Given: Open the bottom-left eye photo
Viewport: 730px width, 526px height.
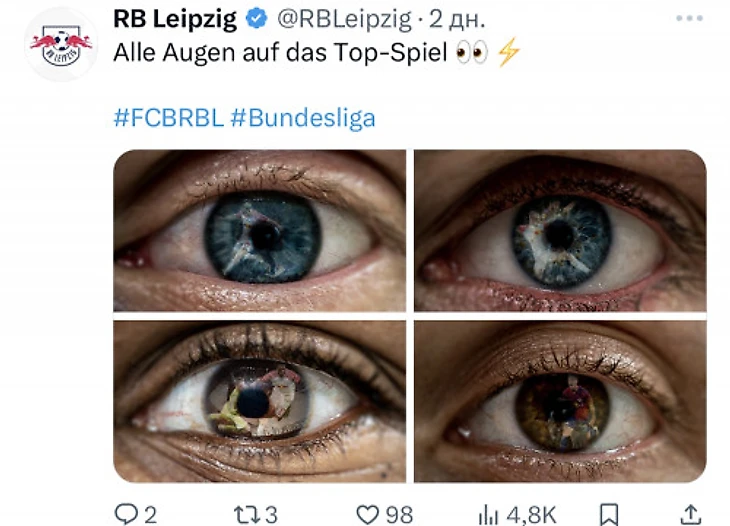Looking at the screenshot, I should (x=259, y=401).
